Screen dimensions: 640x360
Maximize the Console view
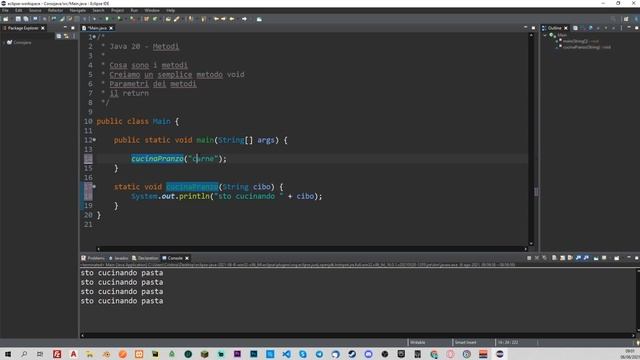click(x=636, y=258)
